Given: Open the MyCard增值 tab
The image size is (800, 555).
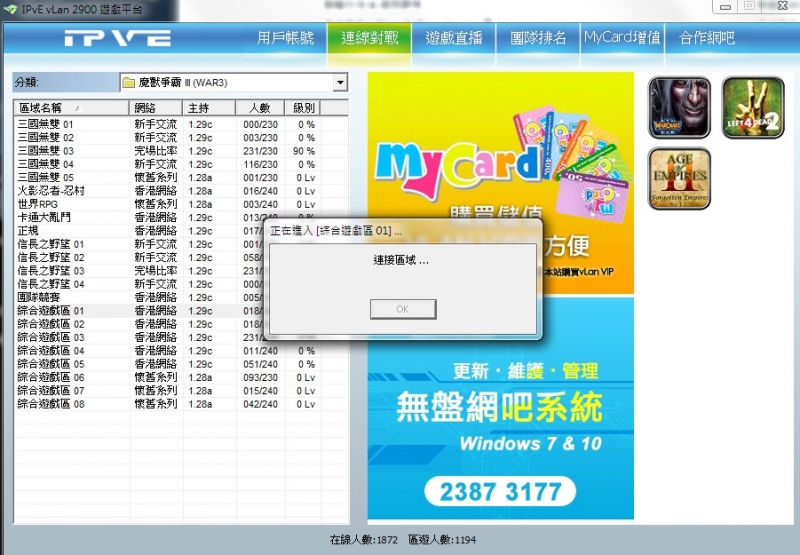Looking at the screenshot, I should (622, 38).
